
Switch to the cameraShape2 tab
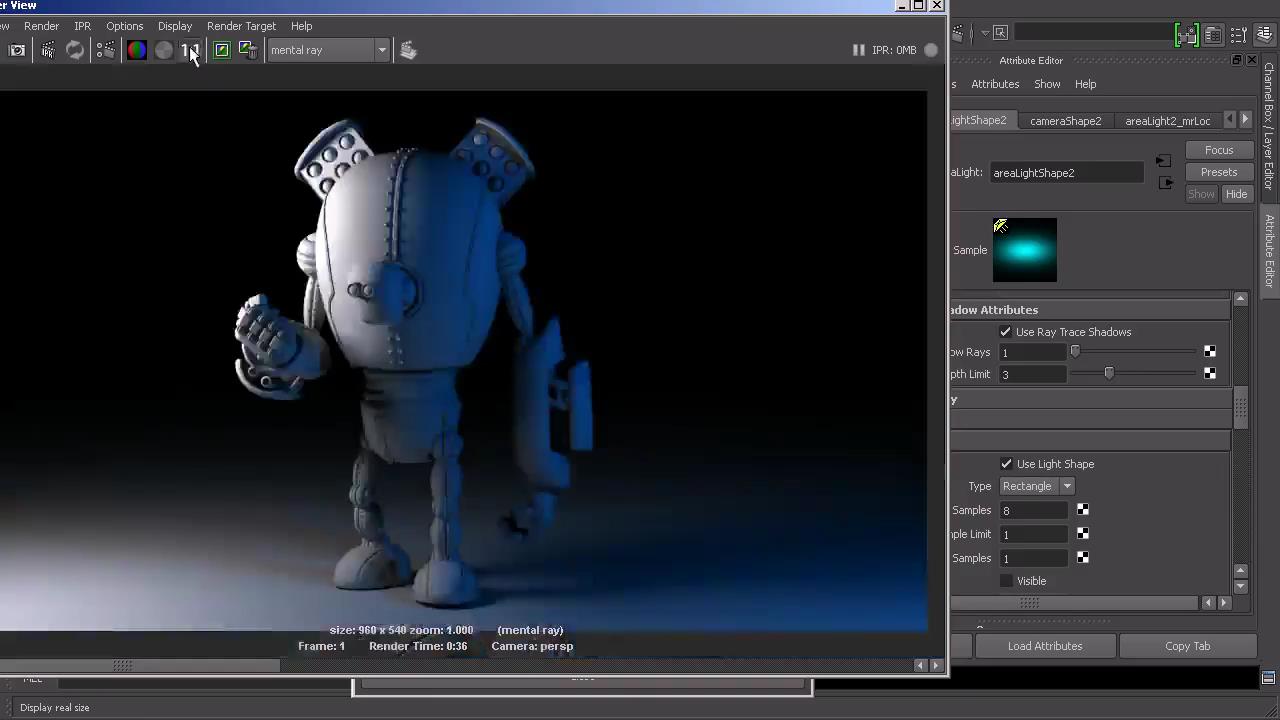(x=1065, y=121)
